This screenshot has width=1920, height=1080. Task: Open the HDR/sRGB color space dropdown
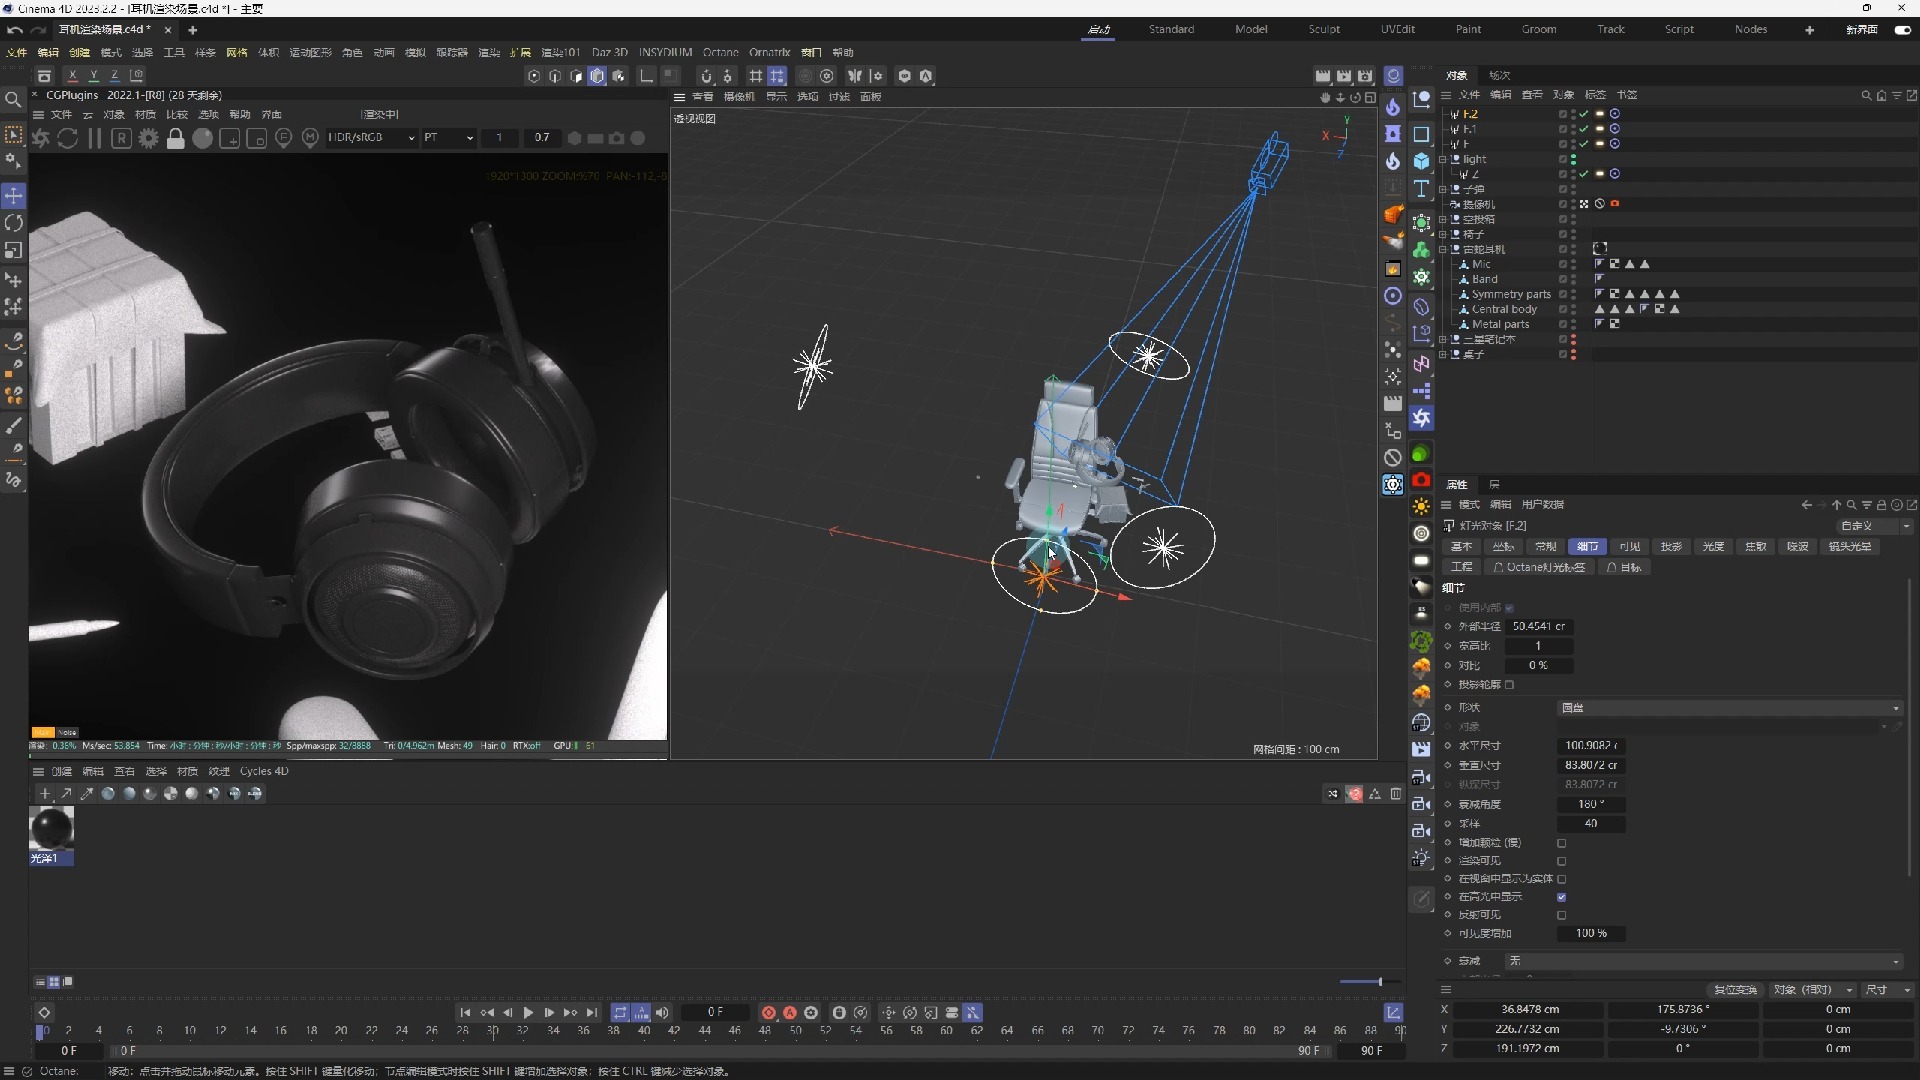(371, 138)
